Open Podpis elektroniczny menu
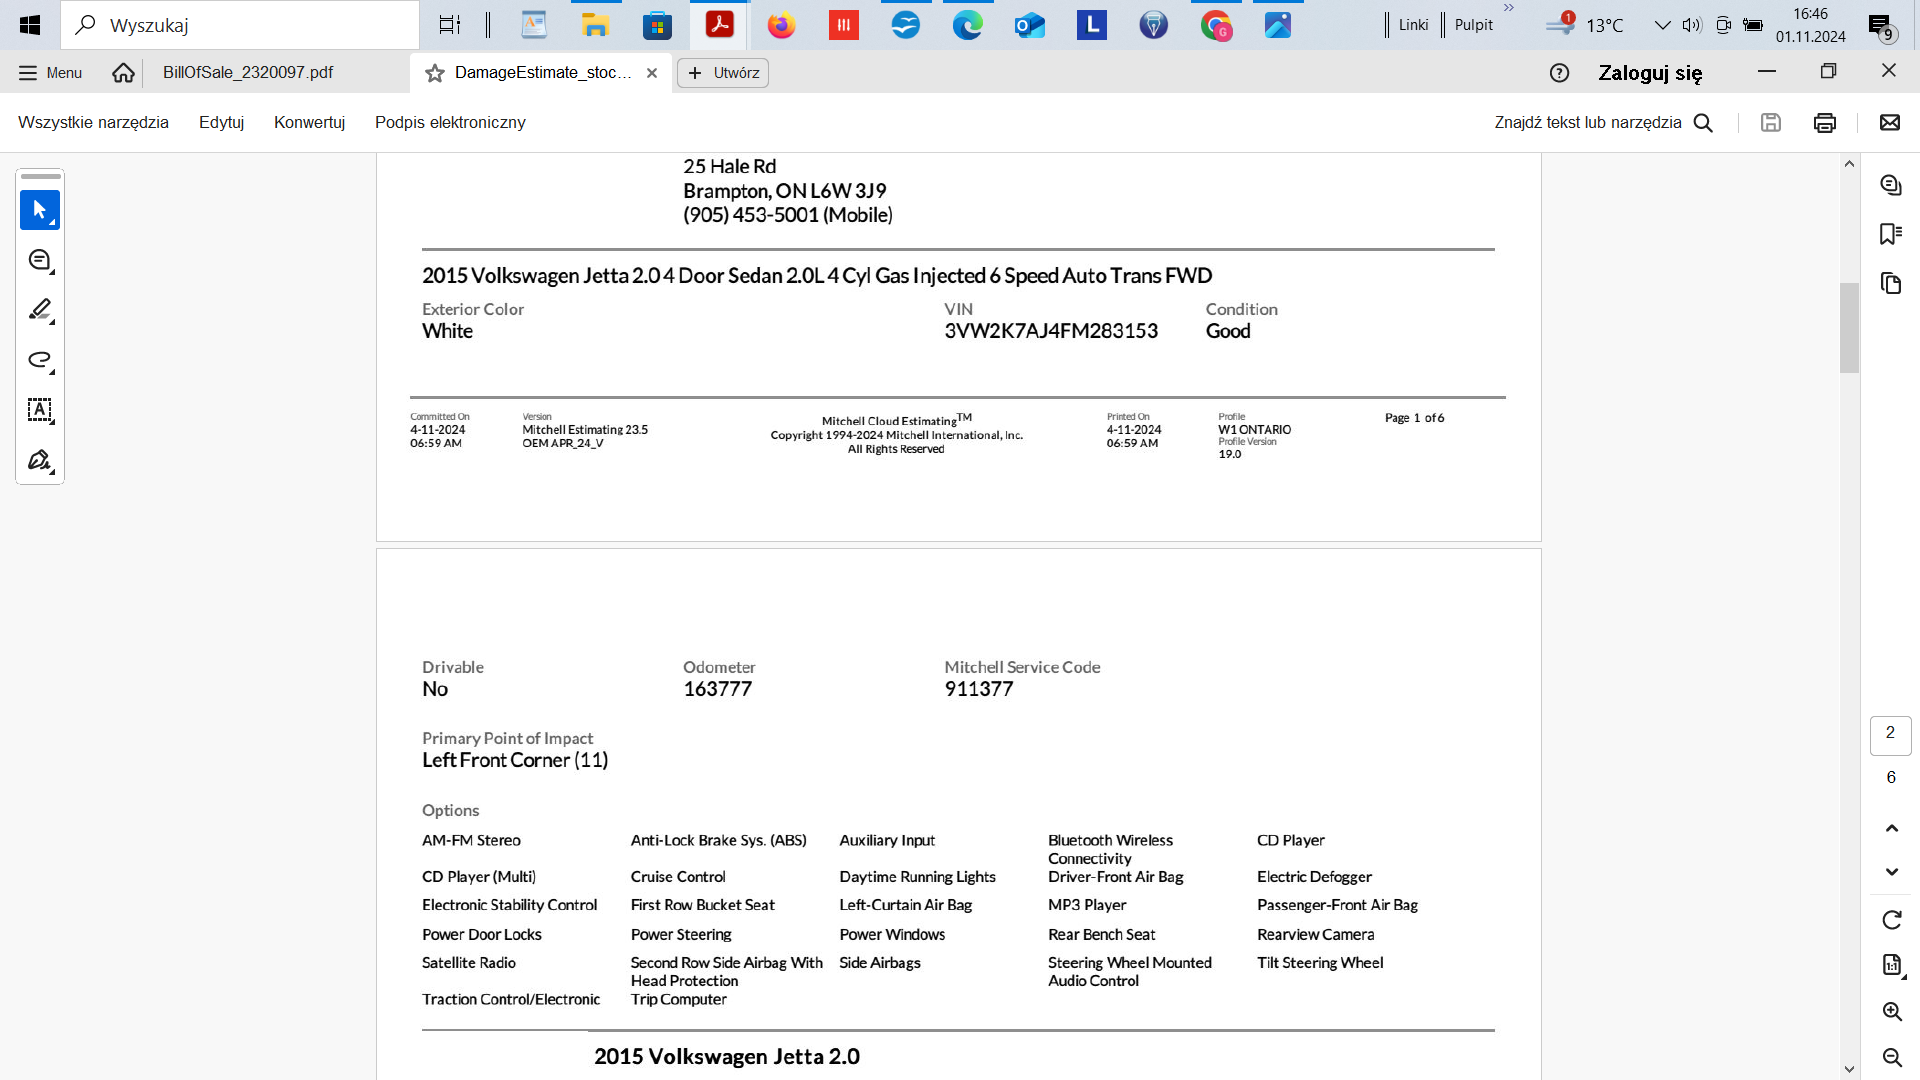Viewport: 1920px width, 1080px height. [450, 122]
